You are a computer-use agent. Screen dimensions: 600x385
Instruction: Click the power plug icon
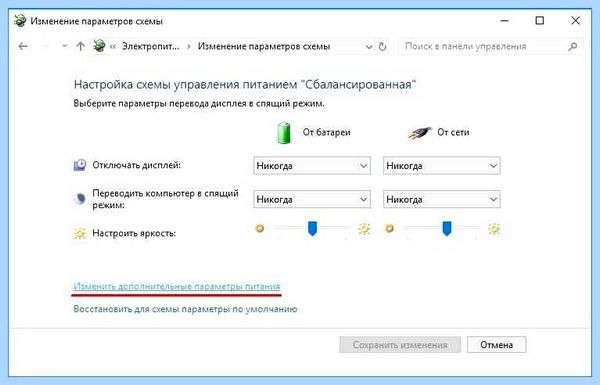(x=419, y=133)
